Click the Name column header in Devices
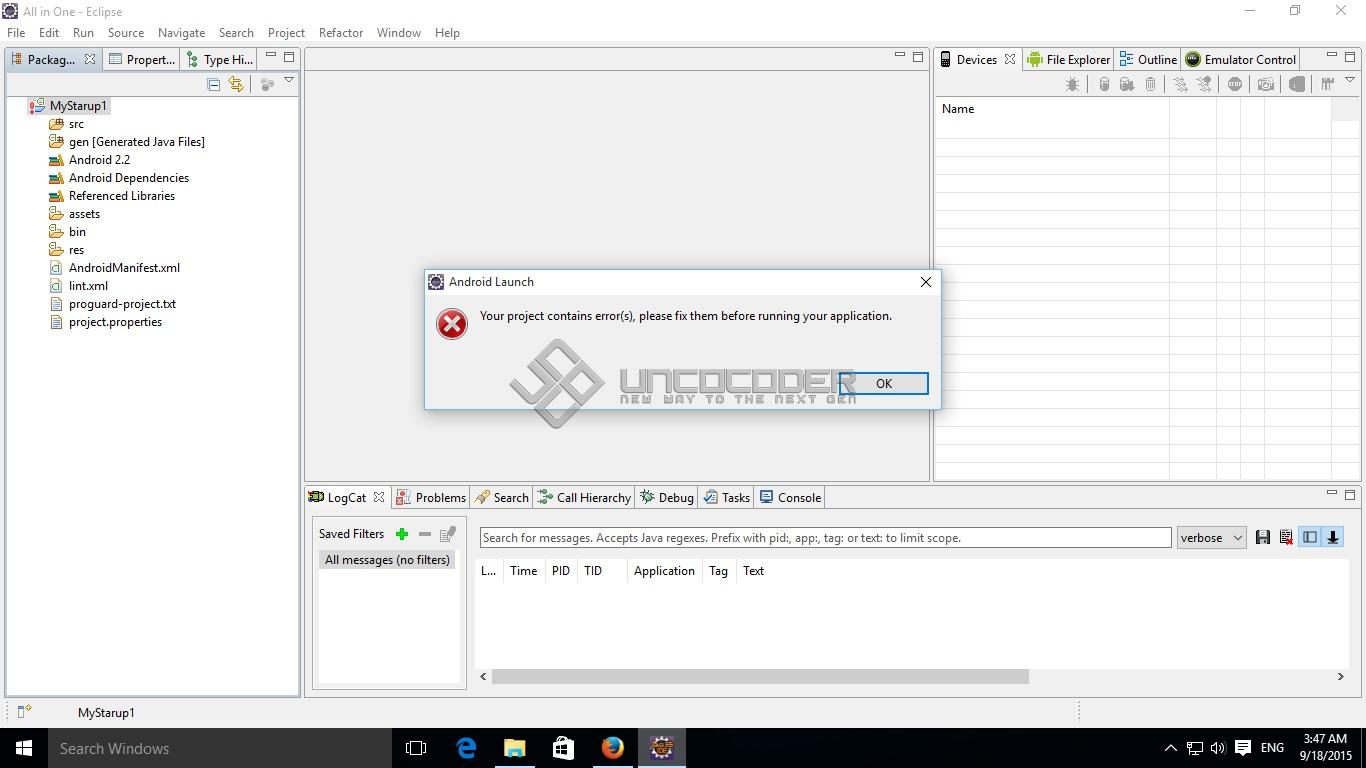1366x768 pixels. [1052, 109]
